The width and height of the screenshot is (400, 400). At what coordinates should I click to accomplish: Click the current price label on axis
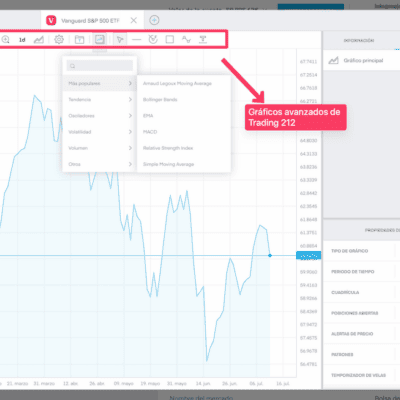pos(309,256)
